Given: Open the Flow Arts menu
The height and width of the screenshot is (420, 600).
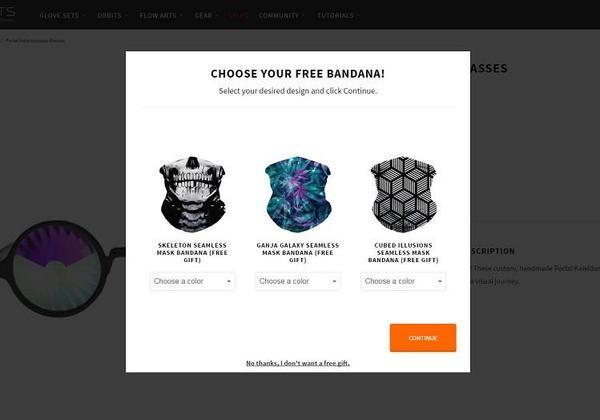Looking at the screenshot, I should (x=161, y=15).
